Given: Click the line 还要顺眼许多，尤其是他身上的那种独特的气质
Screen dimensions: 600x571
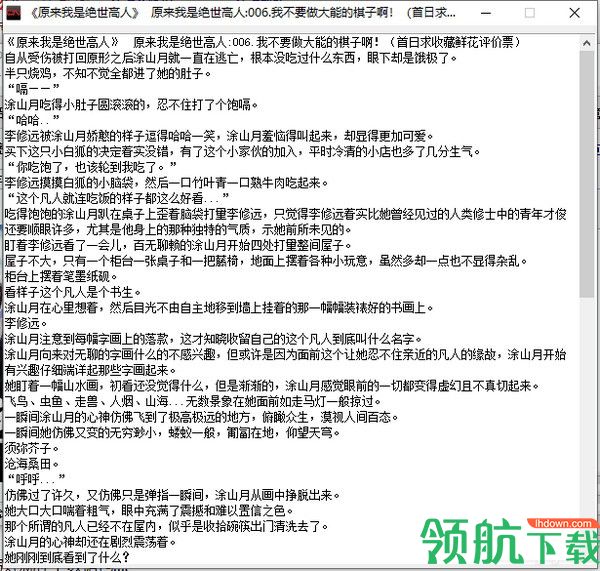Looking at the screenshot, I should pyautogui.click(x=178, y=230).
